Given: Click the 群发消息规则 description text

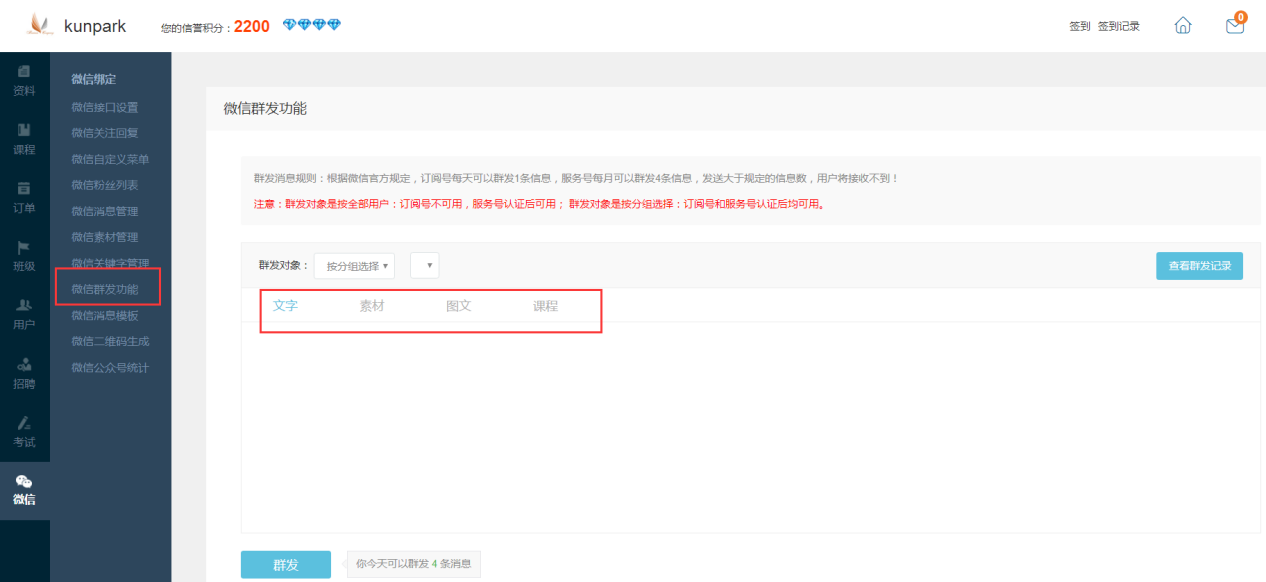Looking at the screenshot, I should pos(576,178).
